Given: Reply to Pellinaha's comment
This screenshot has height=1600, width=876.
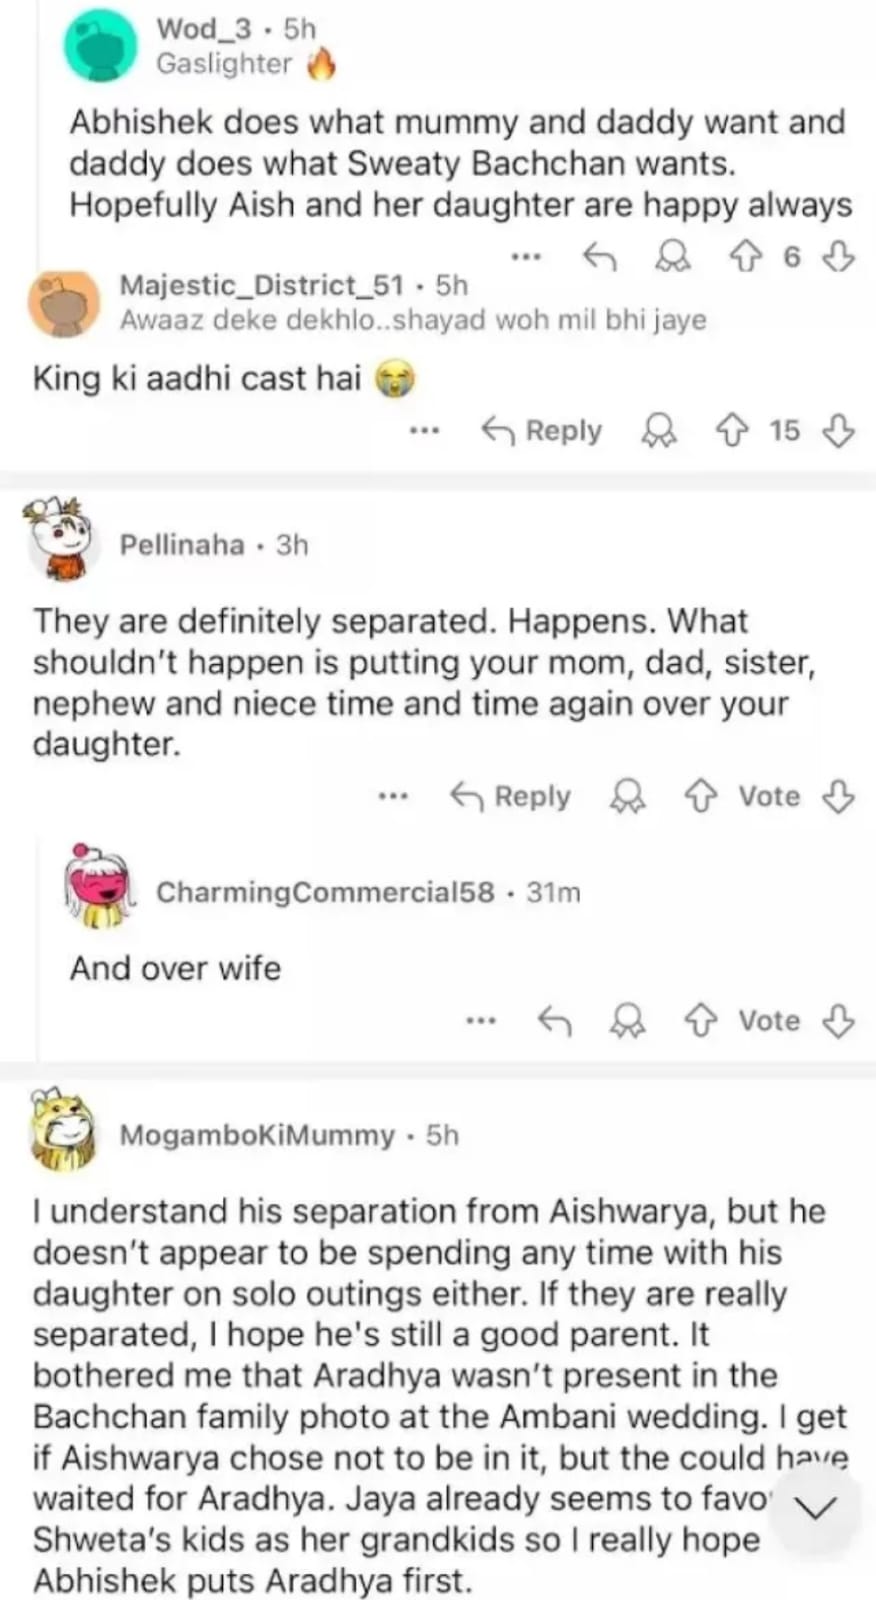Looking at the screenshot, I should [x=511, y=797].
